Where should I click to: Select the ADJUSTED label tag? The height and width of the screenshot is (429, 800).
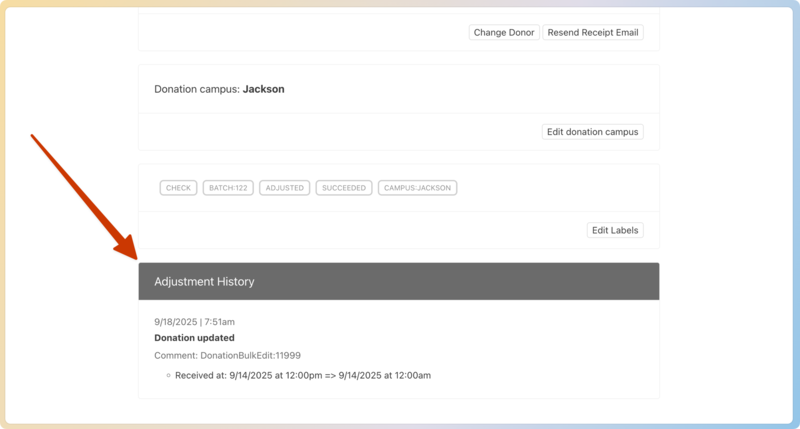[284, 188]
